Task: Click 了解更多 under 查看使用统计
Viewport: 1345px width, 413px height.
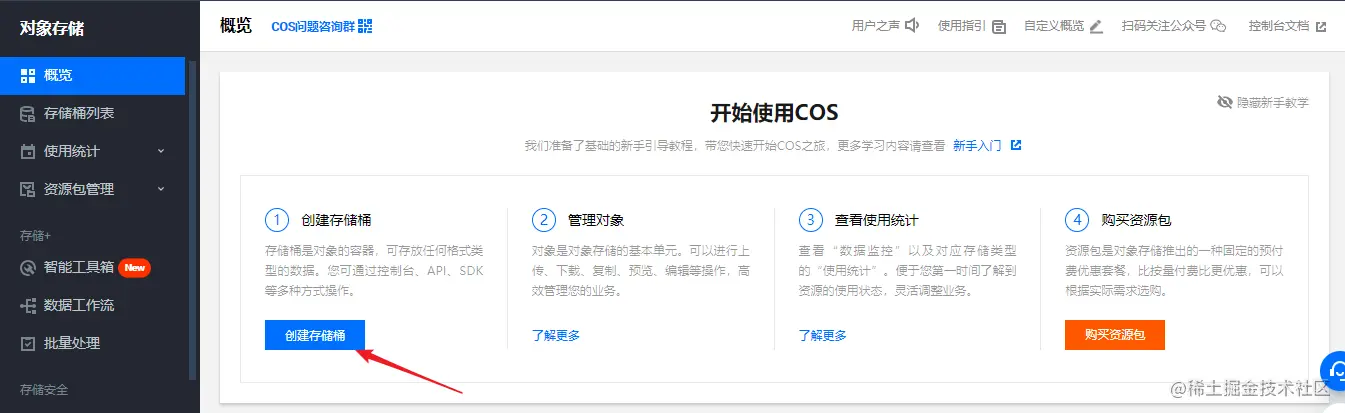Action: (x=823, y=335)
